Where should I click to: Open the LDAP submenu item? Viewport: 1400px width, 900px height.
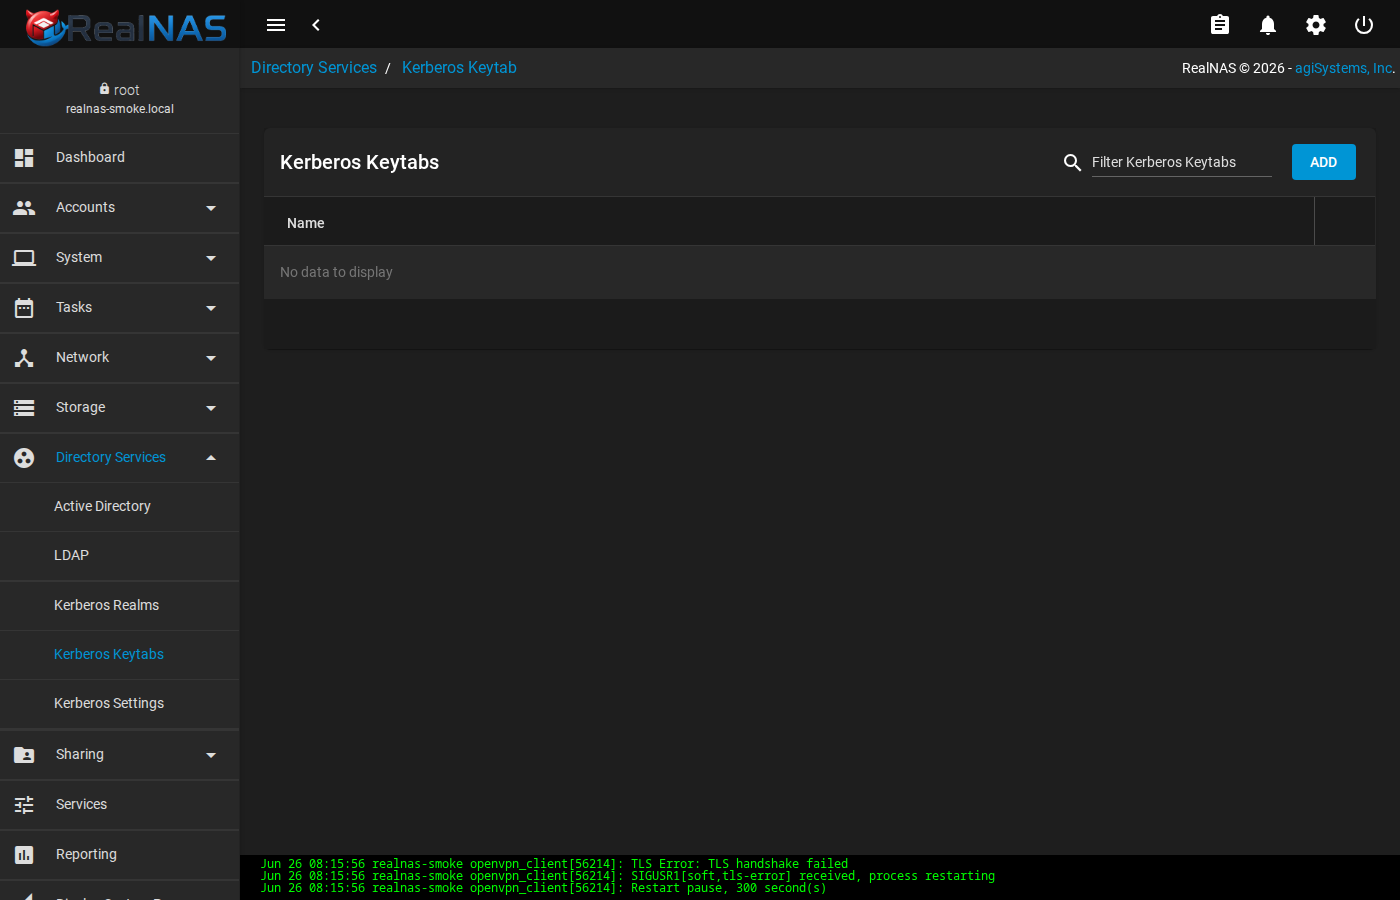120,556
